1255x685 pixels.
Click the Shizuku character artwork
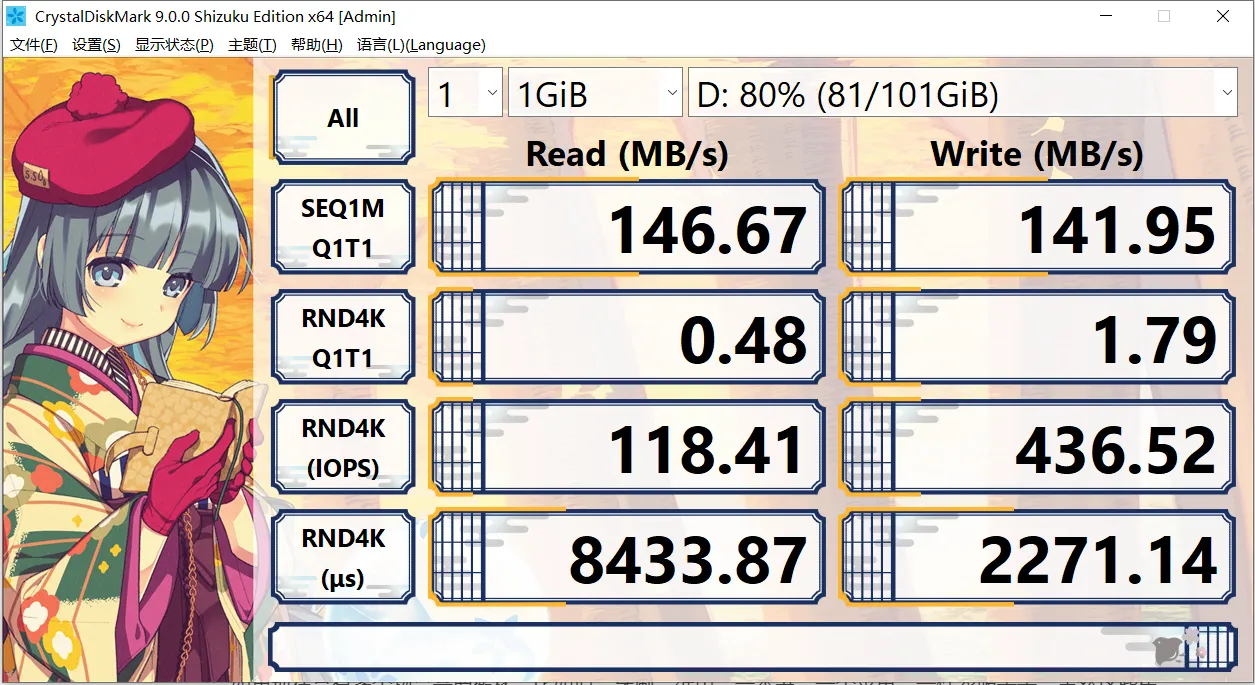pyautogui.click(x=130, y=370)
